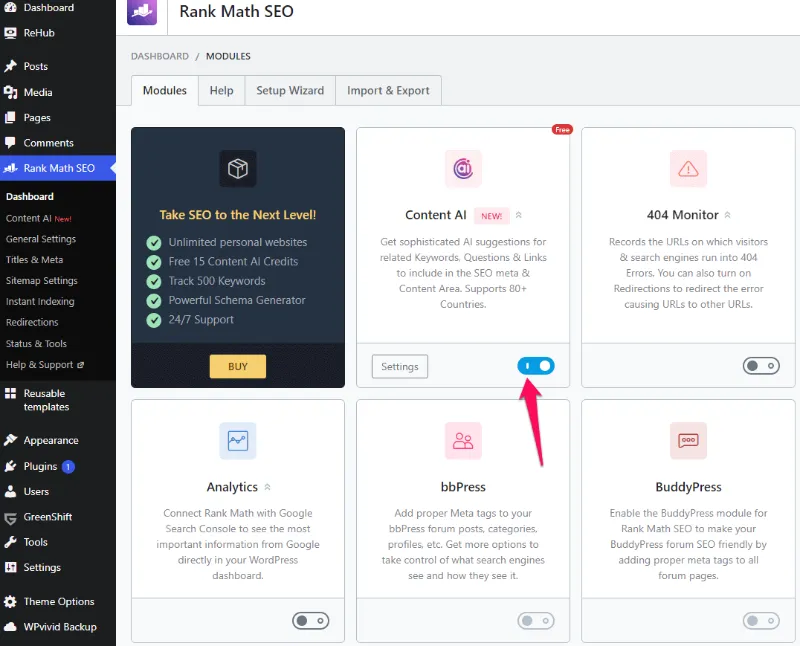This screenshot has height=646, width=800.
Task: Expand the 404 Monitor details chevron
Action: pyautogui.click(x=727, y=215)
